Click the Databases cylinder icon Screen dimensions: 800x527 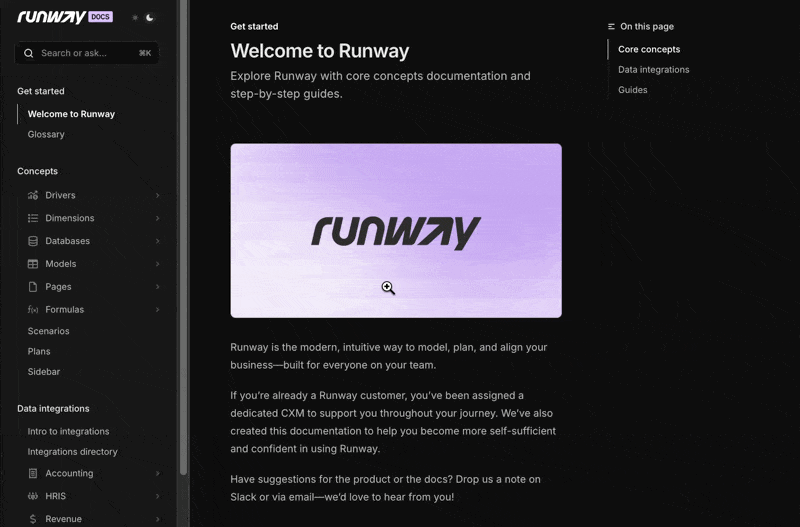[x=33, y=241]
